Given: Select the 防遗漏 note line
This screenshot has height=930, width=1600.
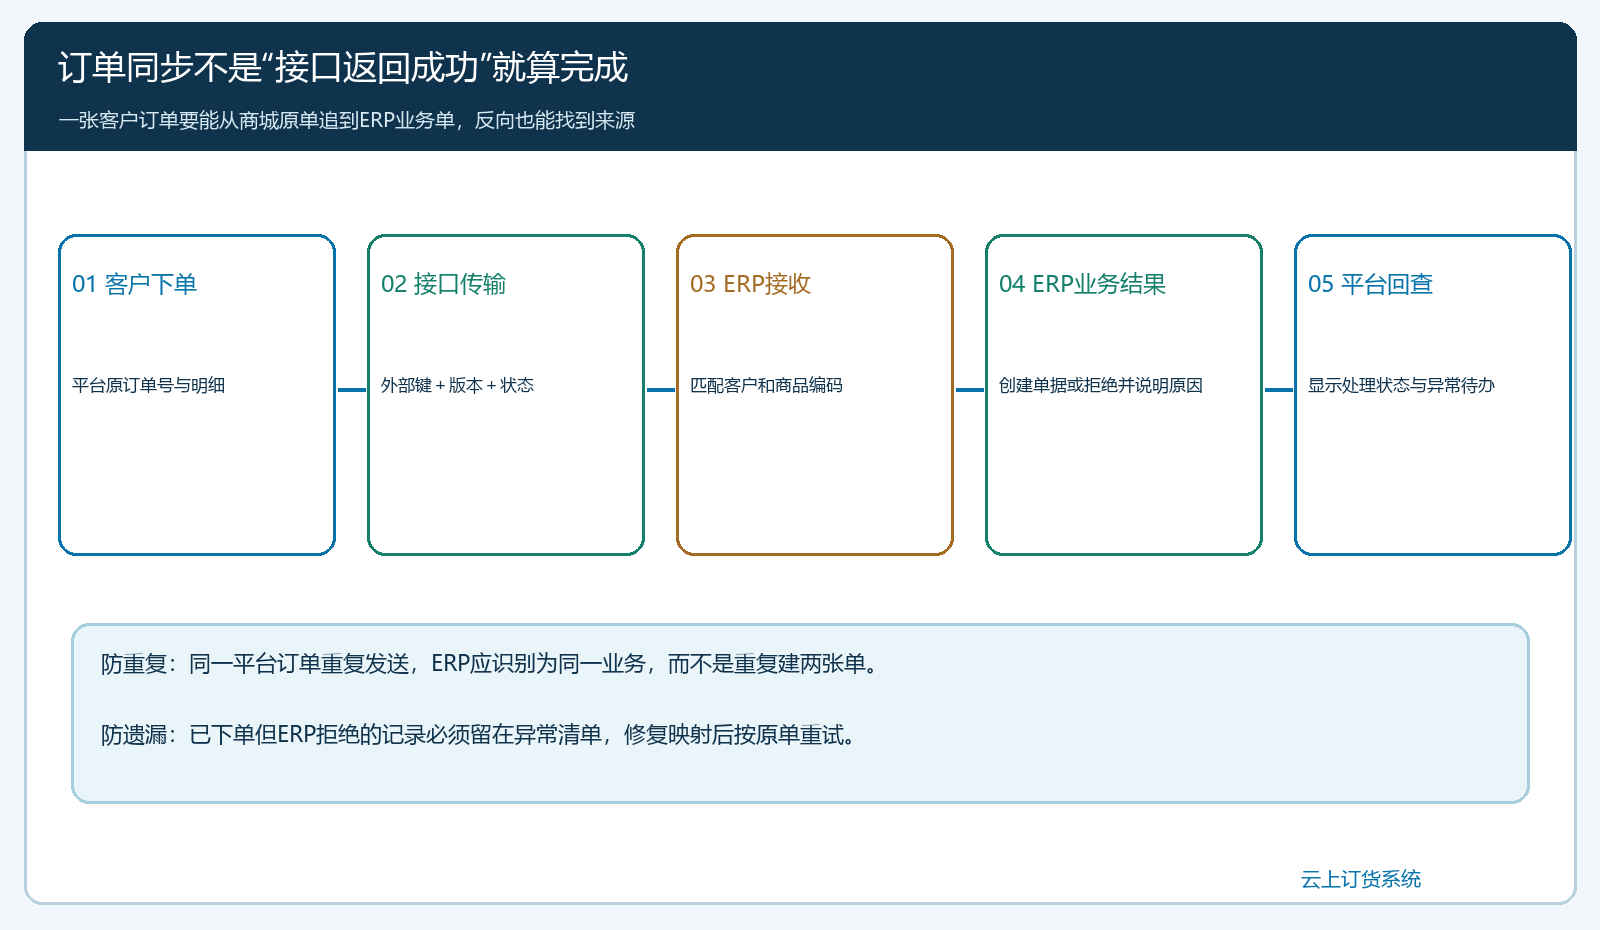Looking at the screenshot, I should click(x=479, y=735).
